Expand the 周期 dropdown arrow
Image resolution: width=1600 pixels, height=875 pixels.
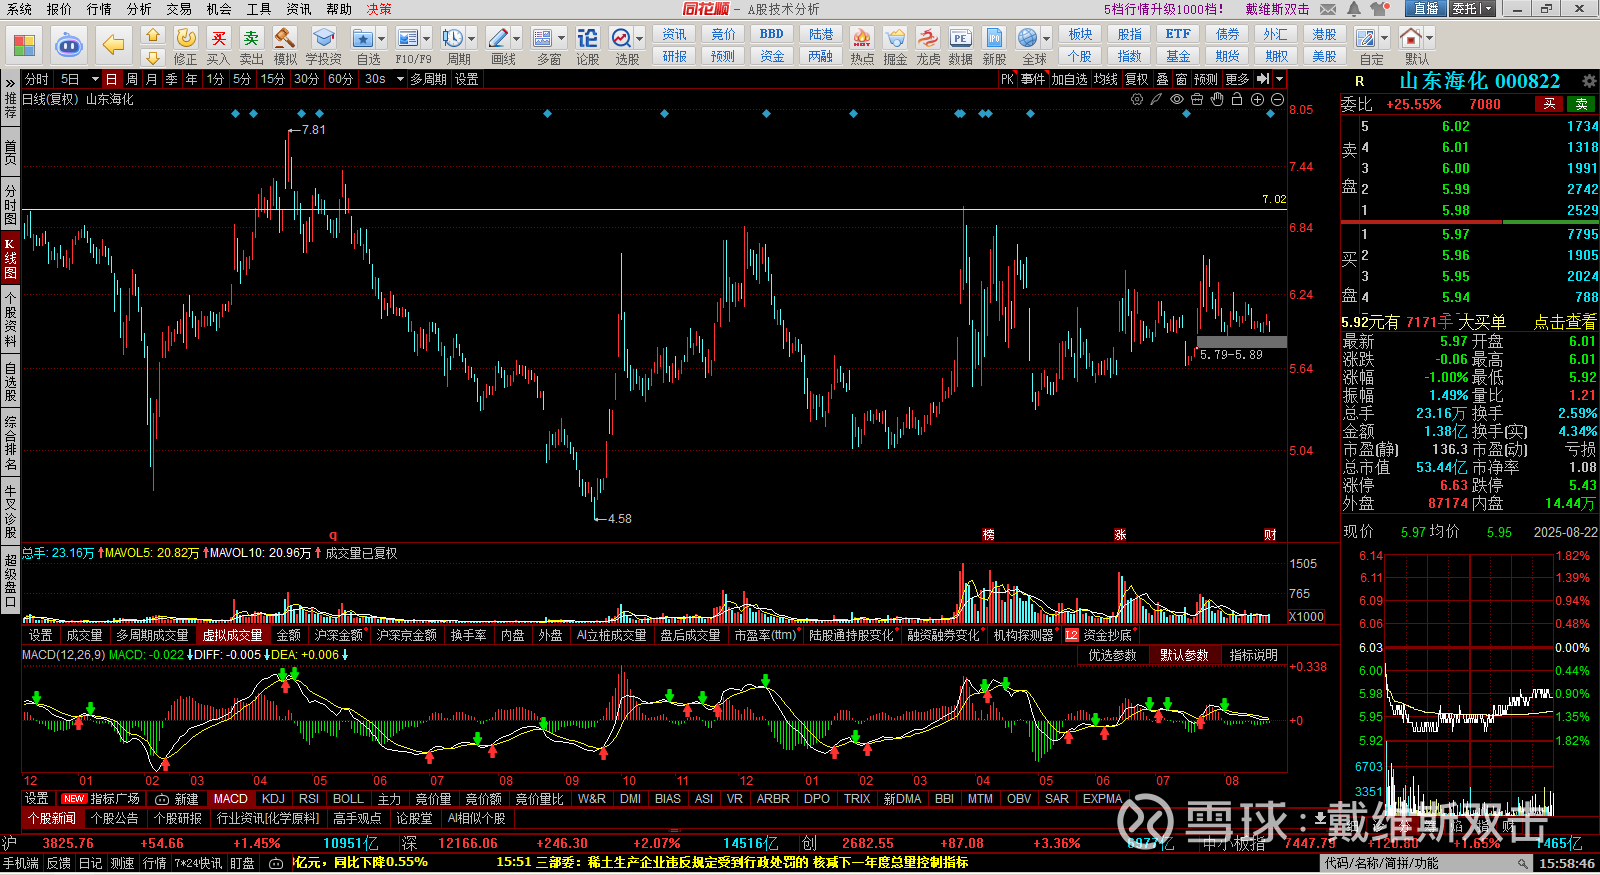pos(471,38)
